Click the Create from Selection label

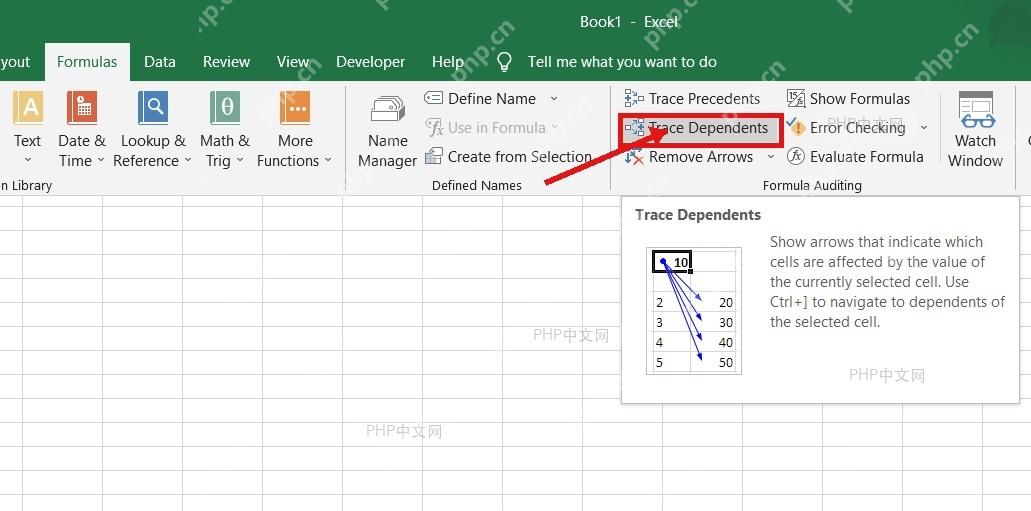pos(519,157)
